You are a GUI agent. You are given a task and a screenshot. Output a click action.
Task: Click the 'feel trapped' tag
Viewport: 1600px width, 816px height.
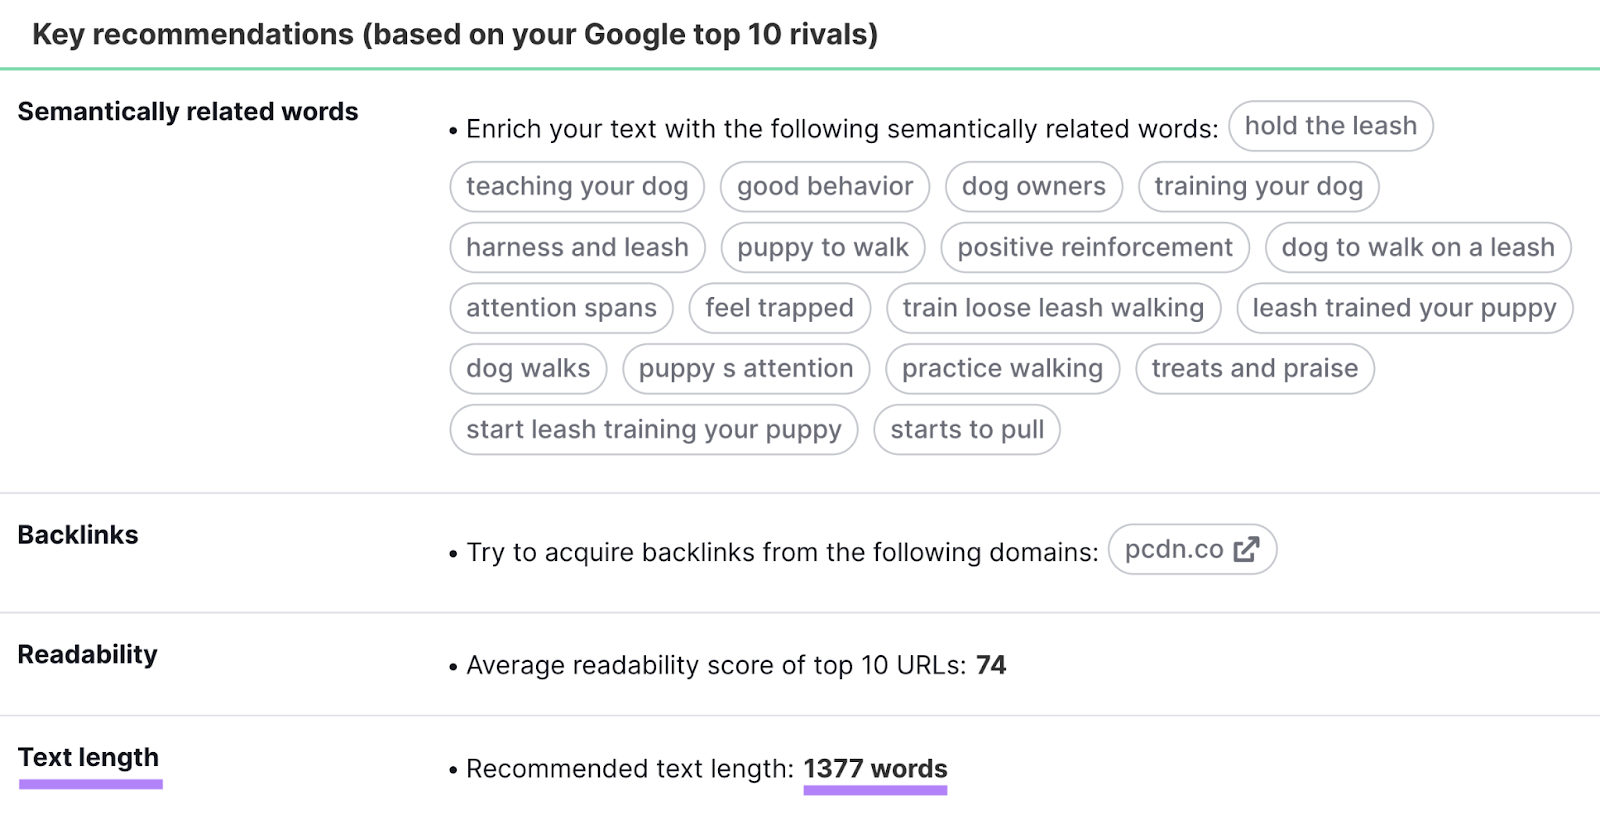779,308
